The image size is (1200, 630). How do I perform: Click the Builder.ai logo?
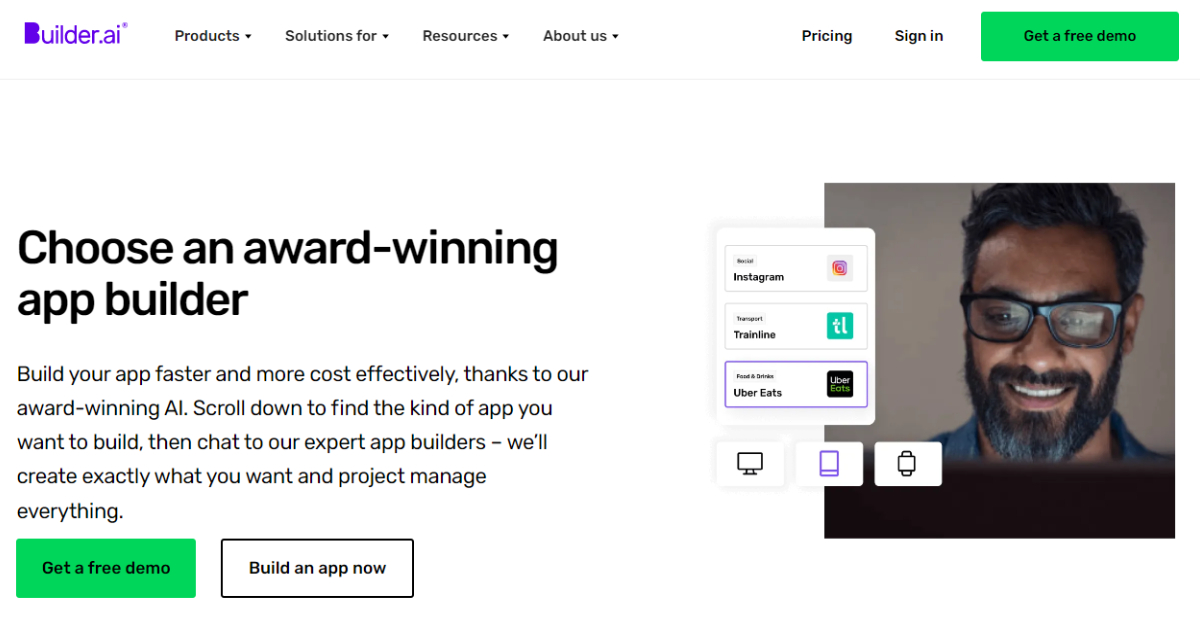(76, 34)
